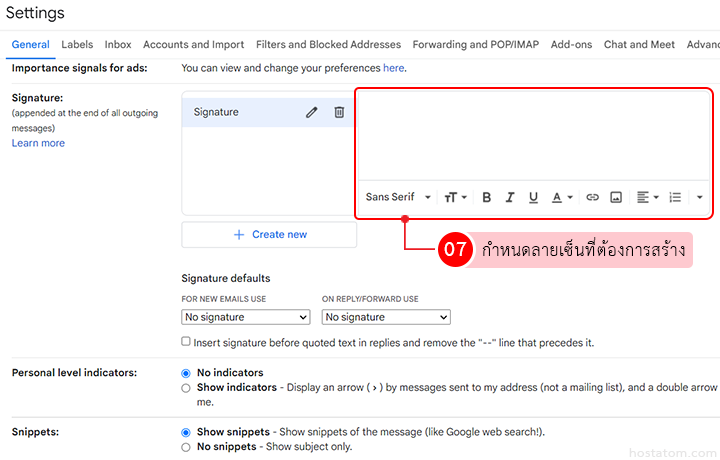The image size is (720, 460).
Task: Open the Learn more link
Action: 38,143
